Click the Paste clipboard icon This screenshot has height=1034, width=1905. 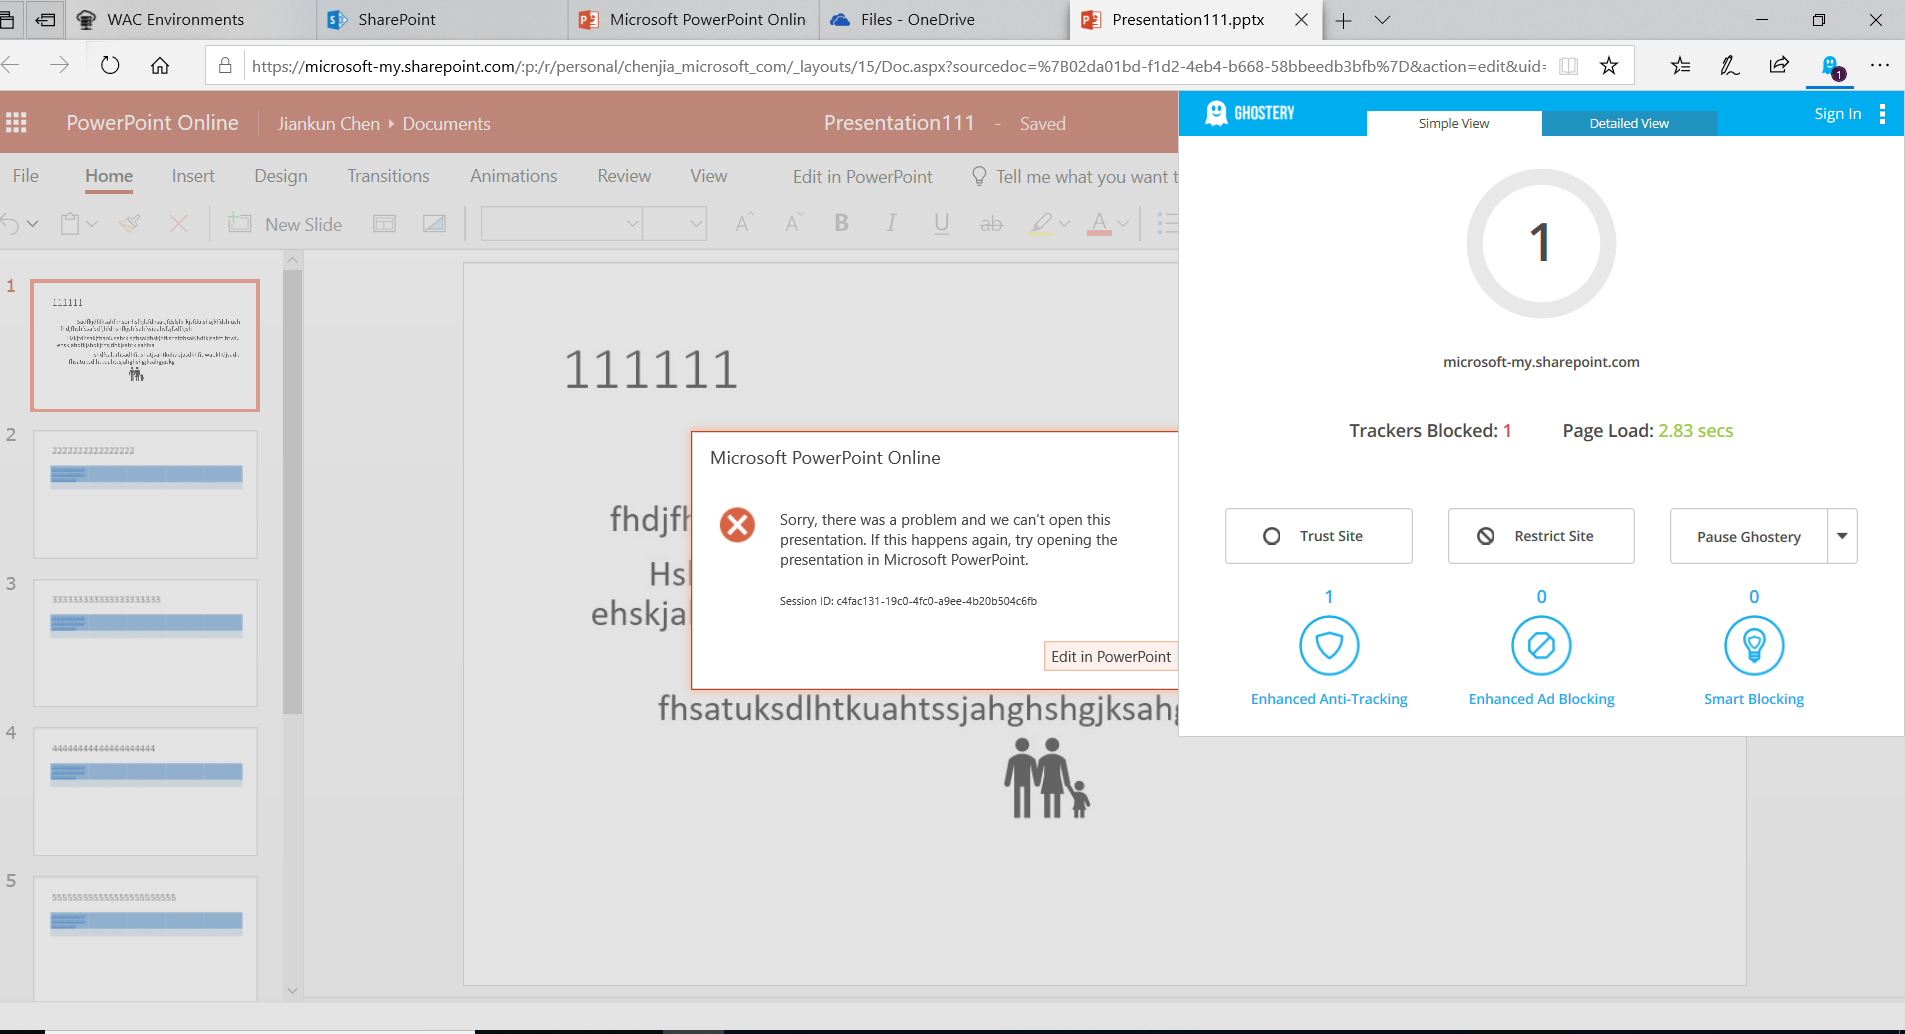(70, 224)
